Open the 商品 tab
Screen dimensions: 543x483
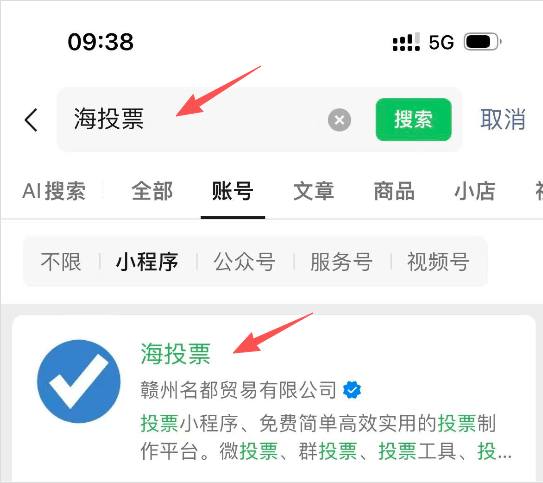click(x=394, y=191)
